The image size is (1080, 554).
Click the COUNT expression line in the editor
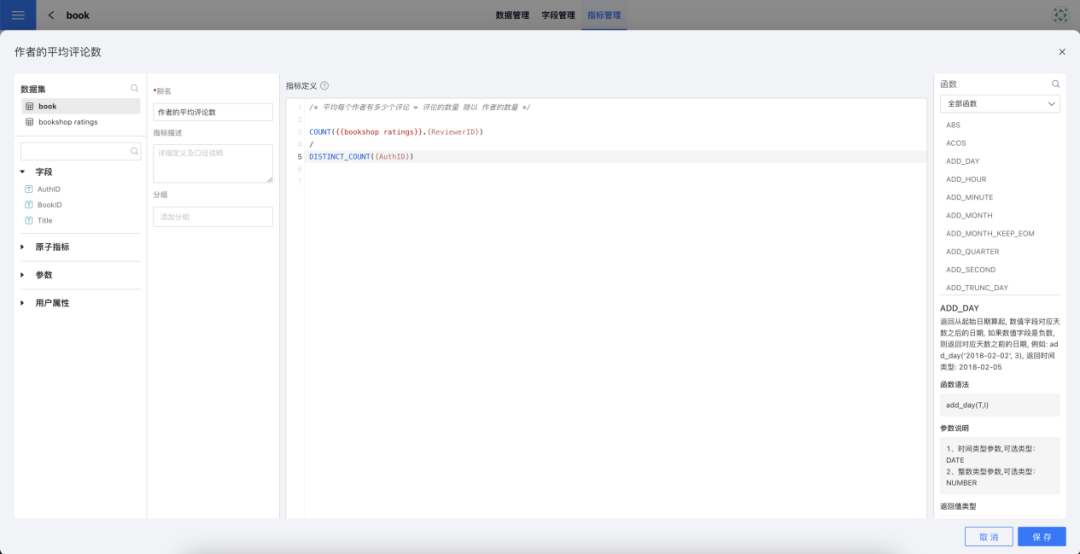[x=396, y=132]
